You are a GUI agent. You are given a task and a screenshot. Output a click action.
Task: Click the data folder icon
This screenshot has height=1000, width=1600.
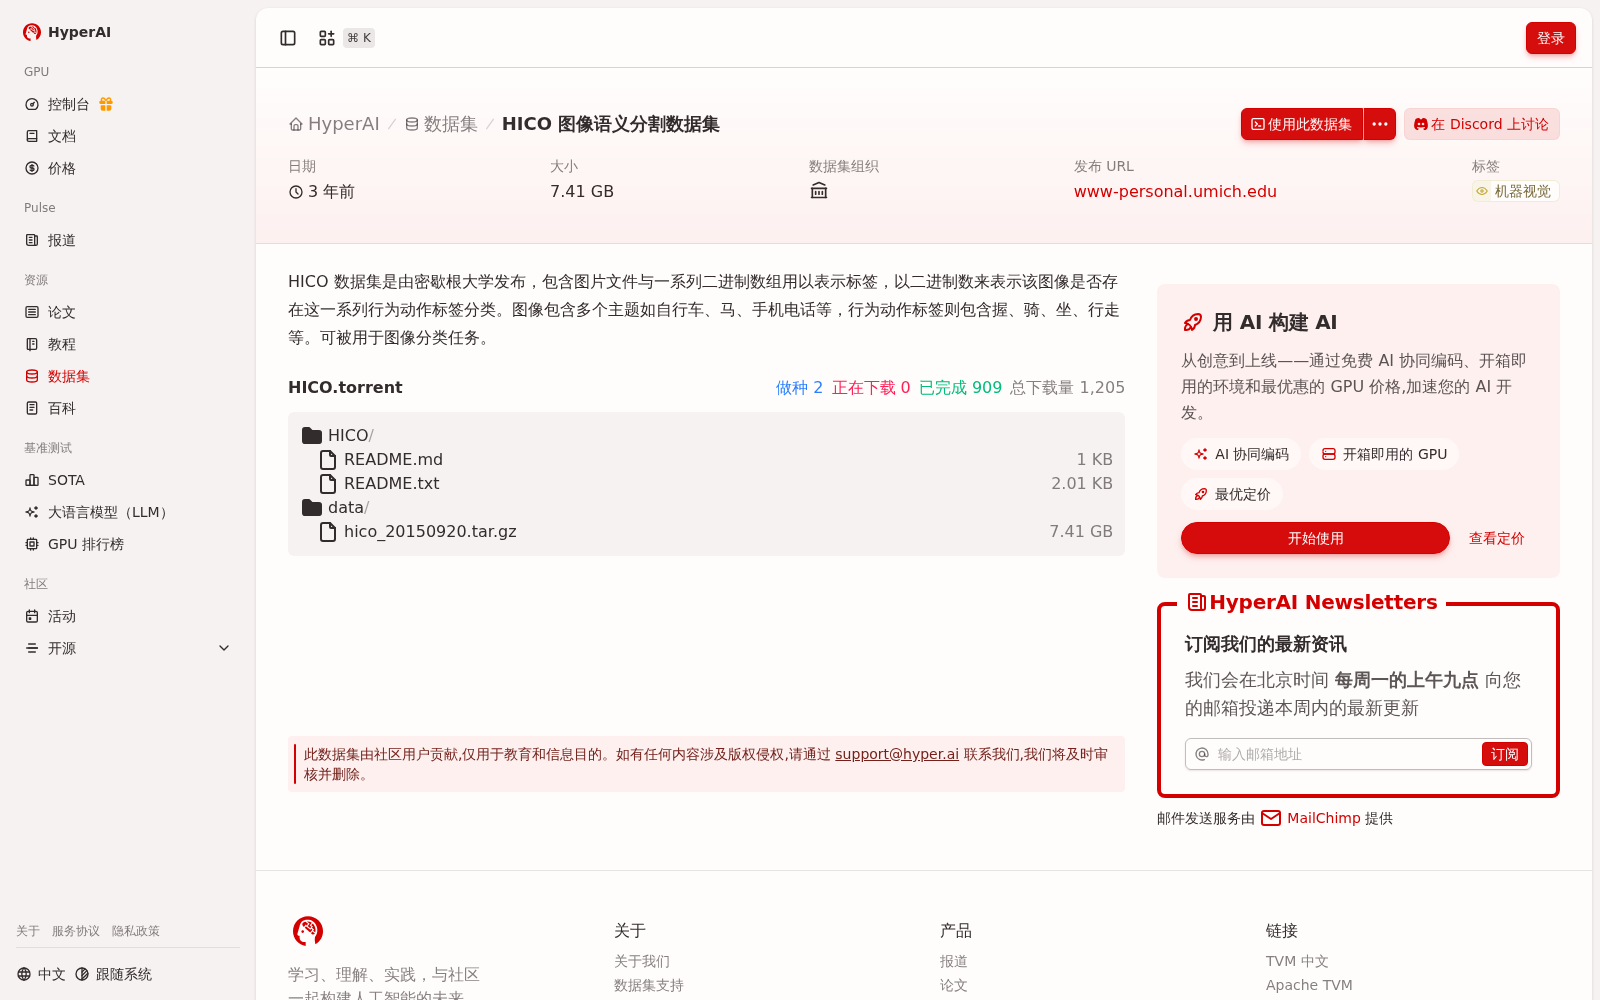tap(312, 507)
